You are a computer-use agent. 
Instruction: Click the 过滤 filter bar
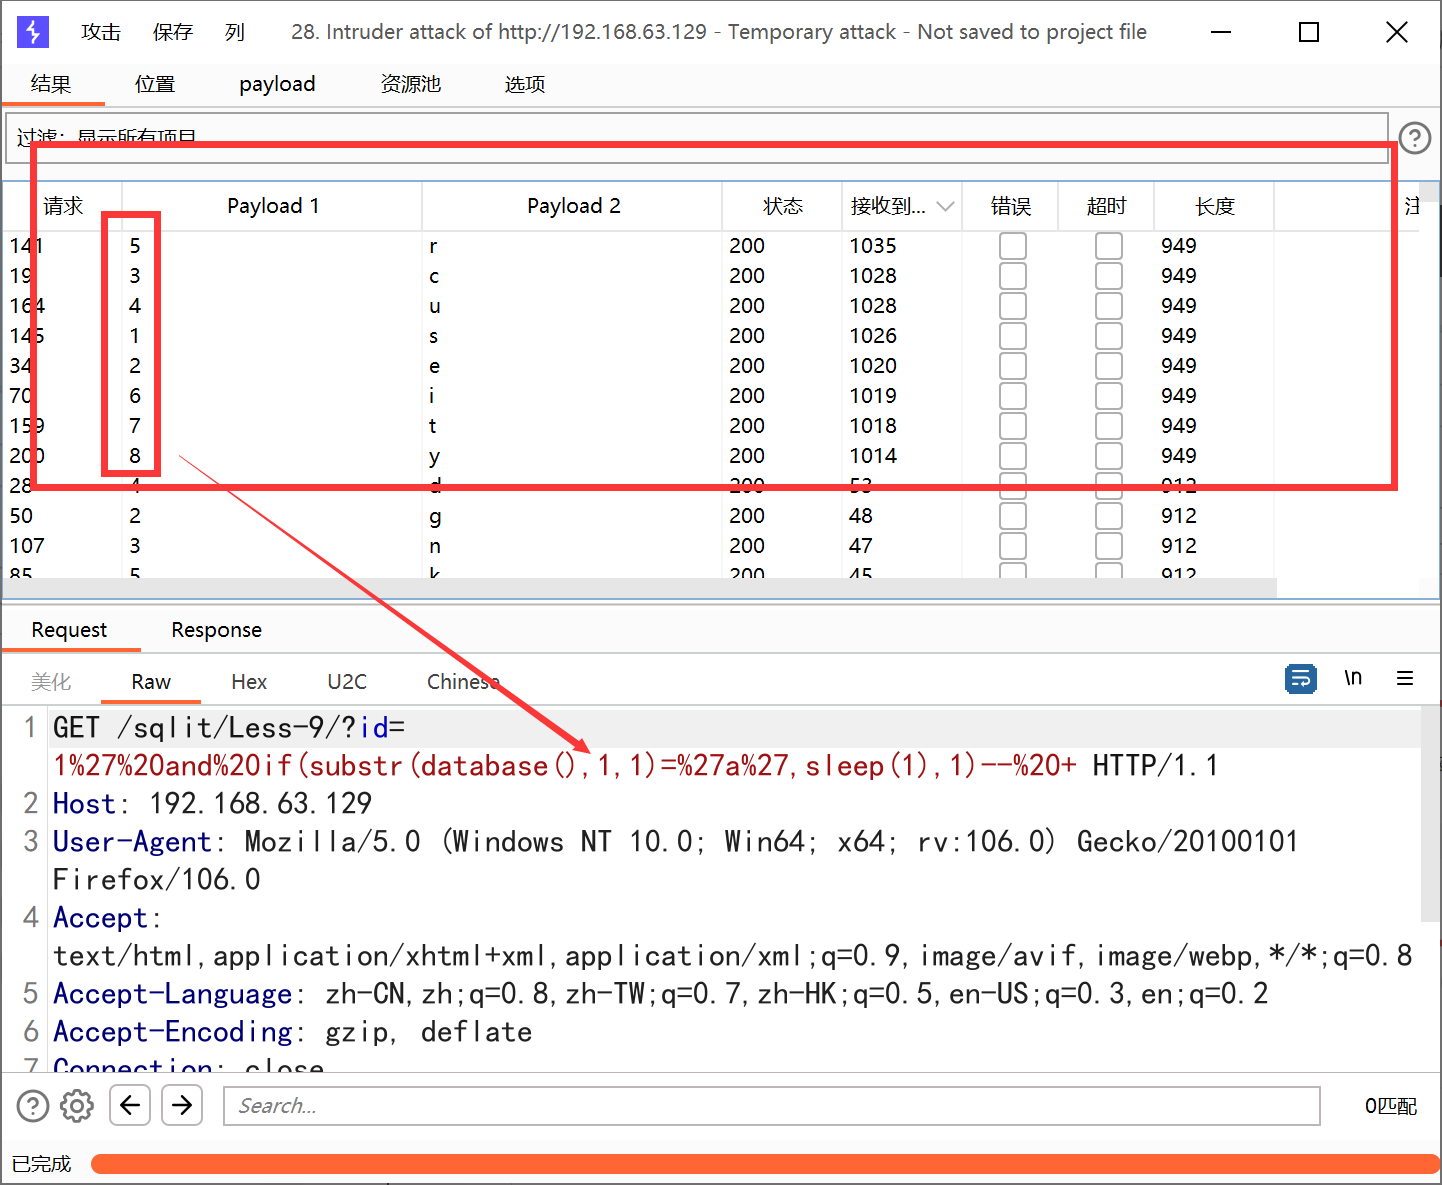coord(697,138)
